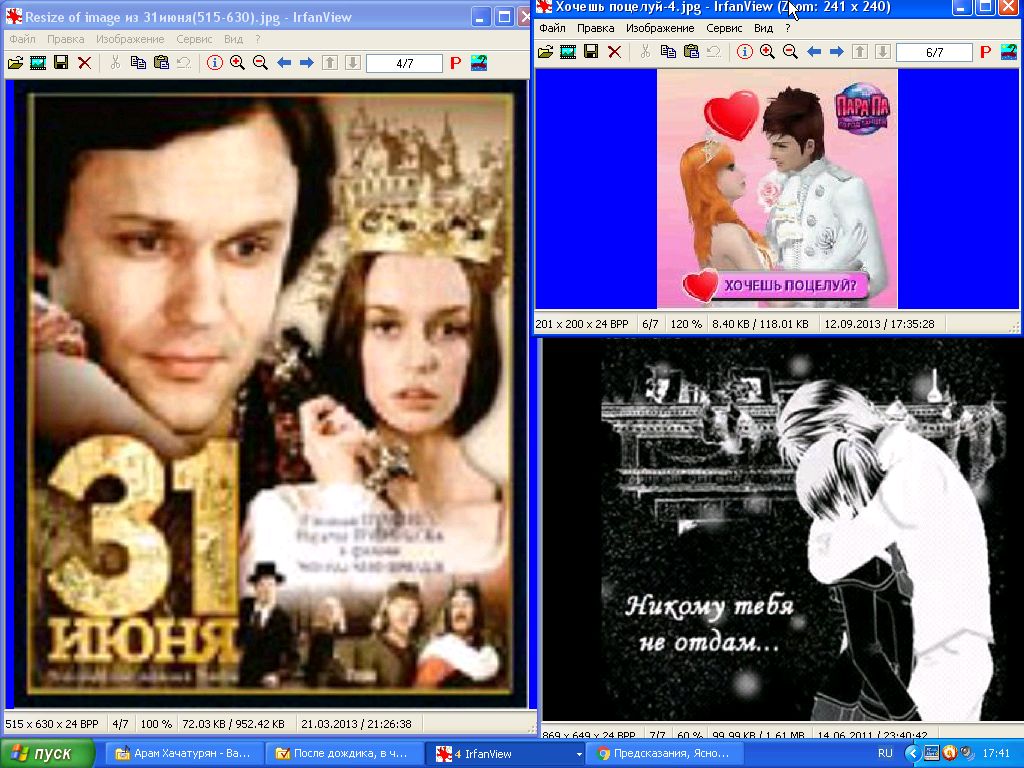
Task: Open Сервис menu in the 31июня window
Action: pos(195,39)
